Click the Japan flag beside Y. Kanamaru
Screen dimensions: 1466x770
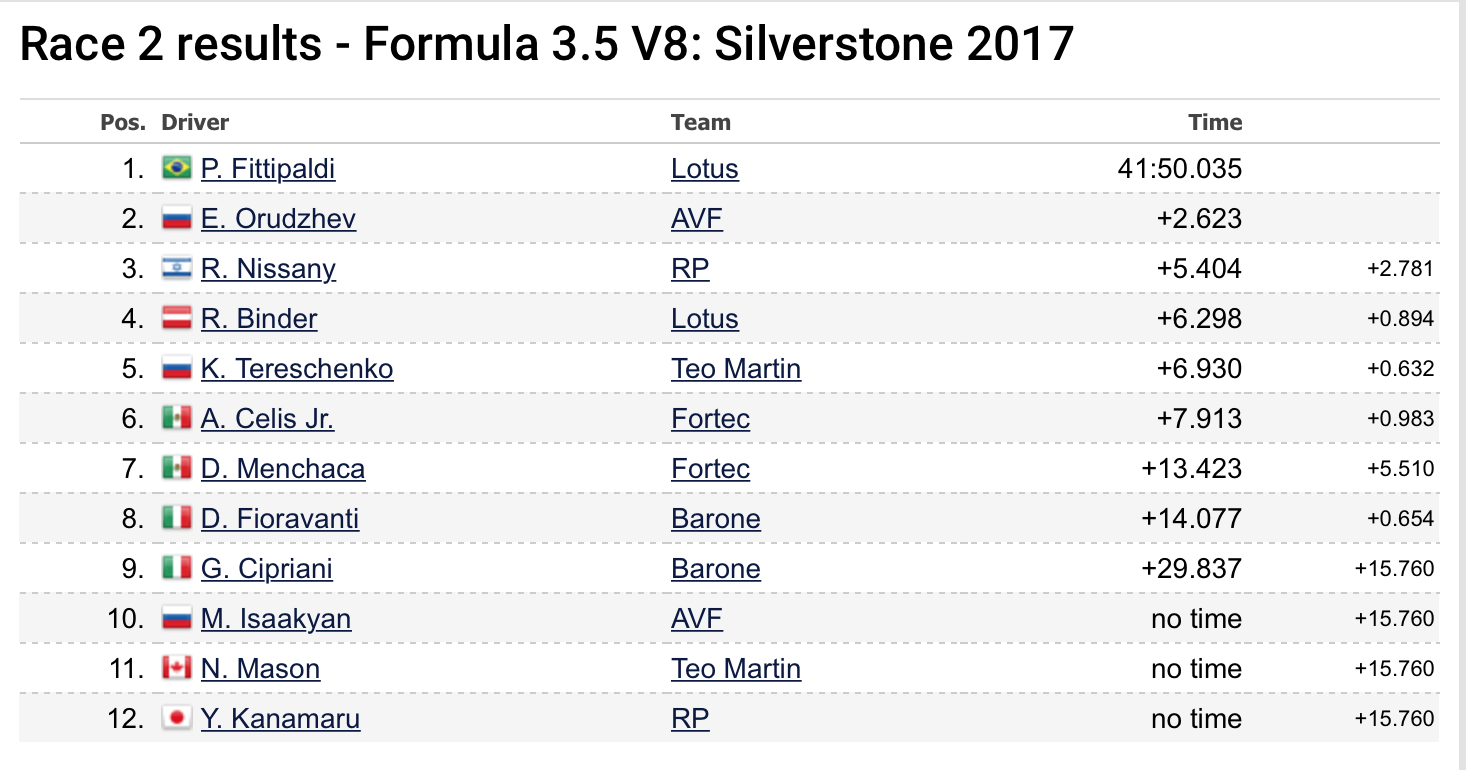[177, 718]
